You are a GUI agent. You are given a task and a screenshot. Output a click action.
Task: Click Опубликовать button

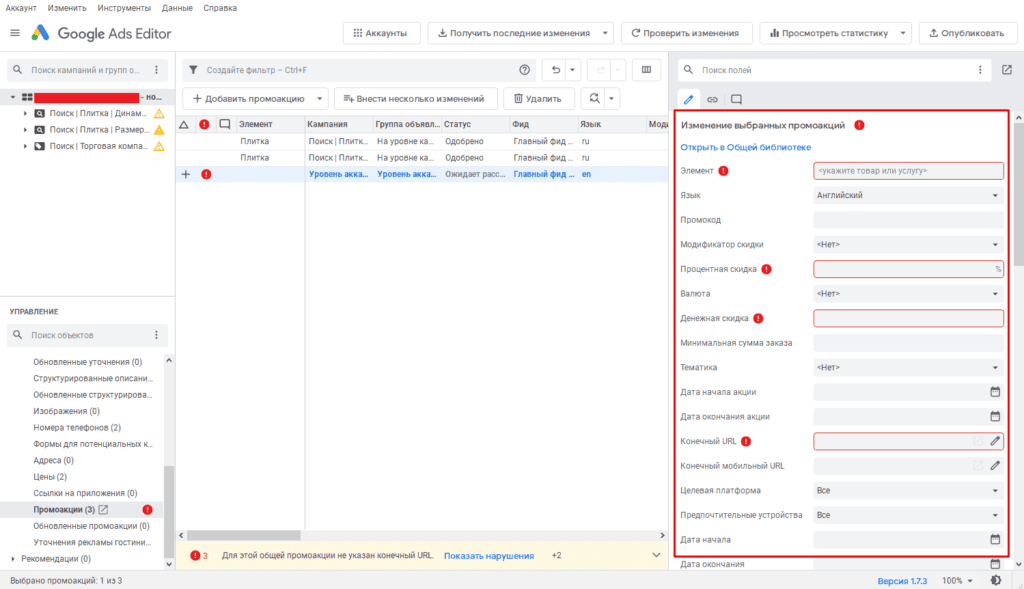pyautogui.click(x=967, y=33)
